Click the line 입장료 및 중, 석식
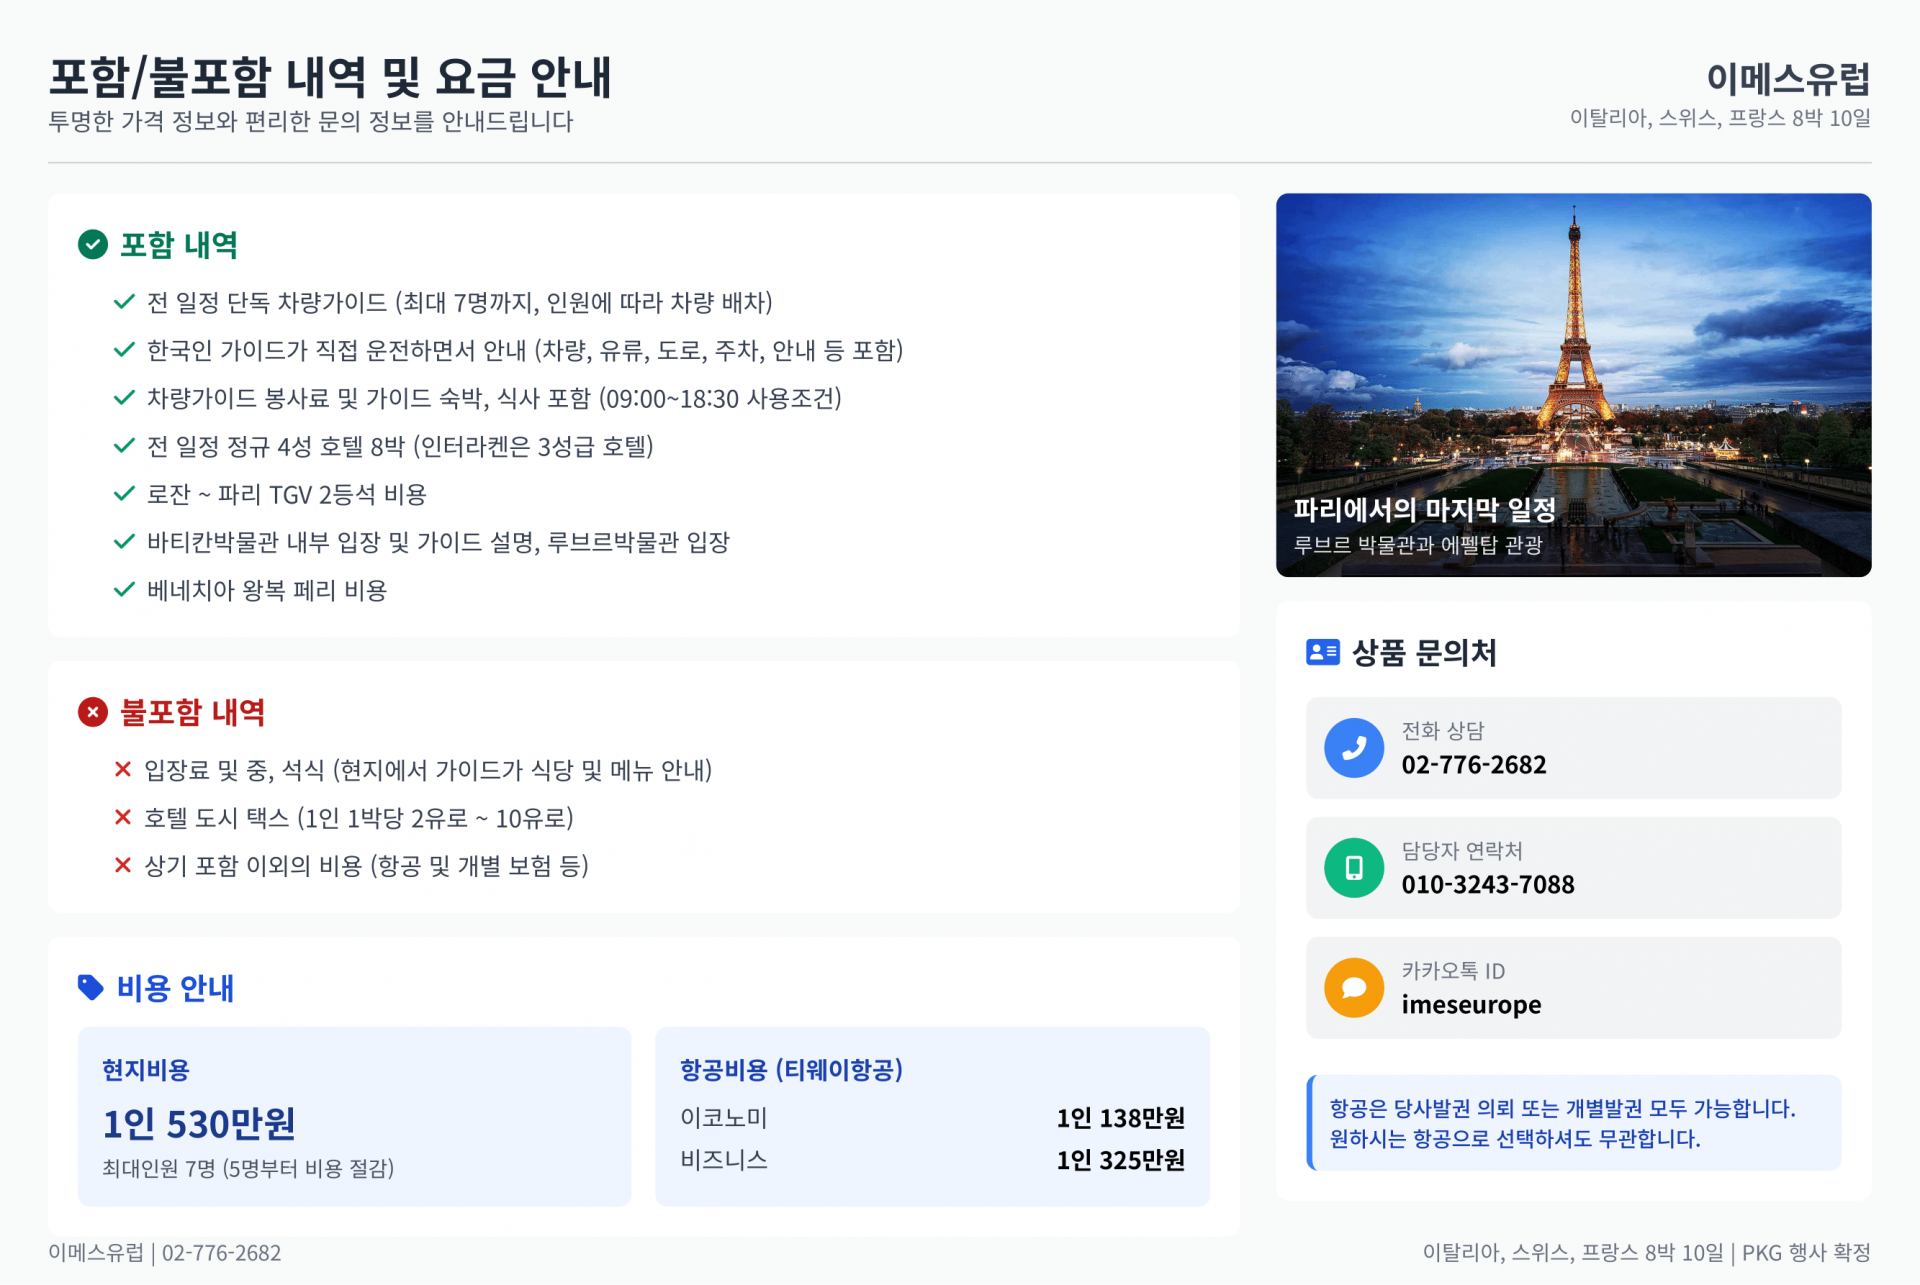 click(x=428, y=770)
